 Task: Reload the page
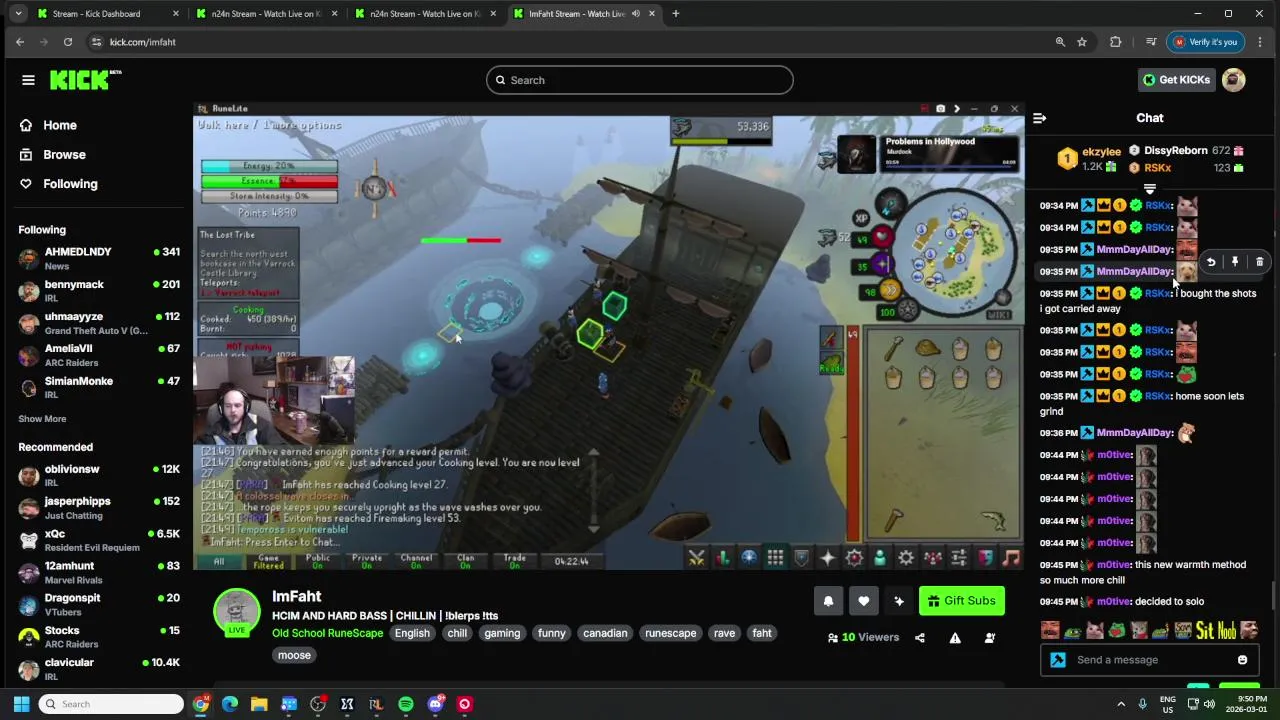point(68,42)
